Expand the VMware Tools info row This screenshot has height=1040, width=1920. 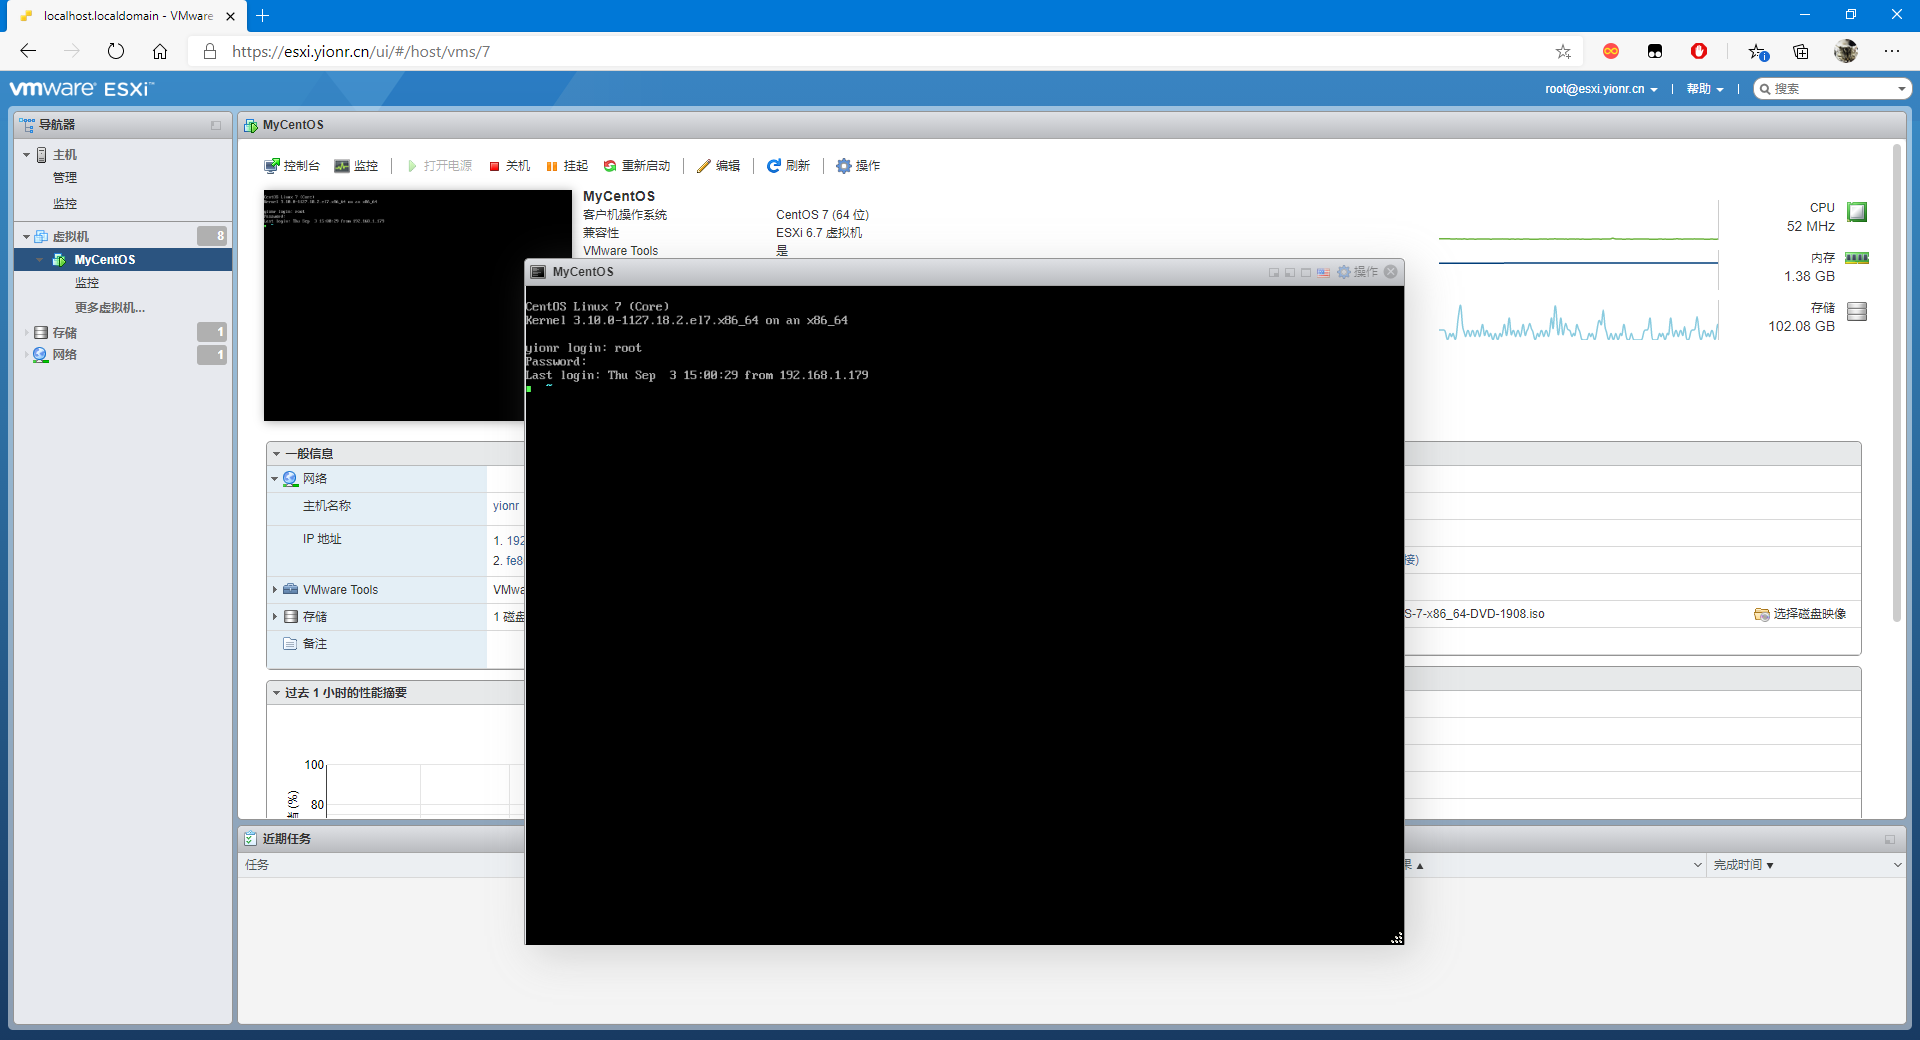coord(274,590)
